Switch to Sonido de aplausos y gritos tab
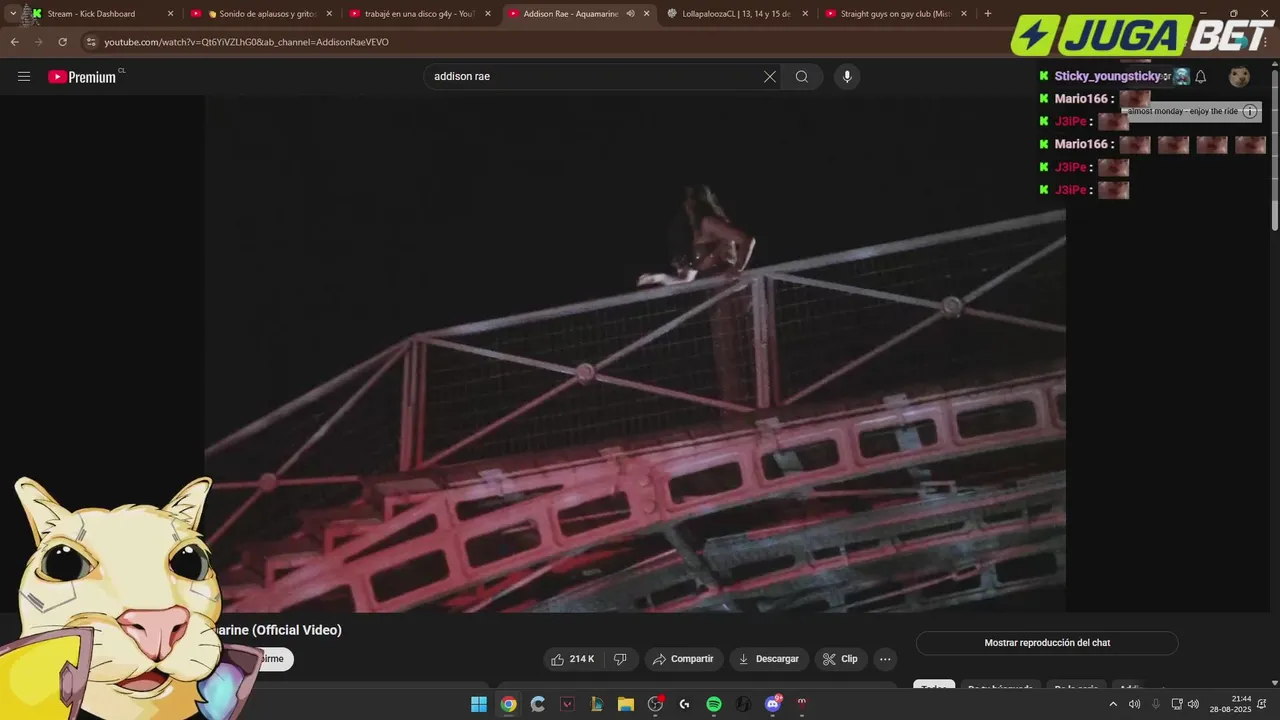Viewport: 1280px width, 720px height. click(261, 14)
